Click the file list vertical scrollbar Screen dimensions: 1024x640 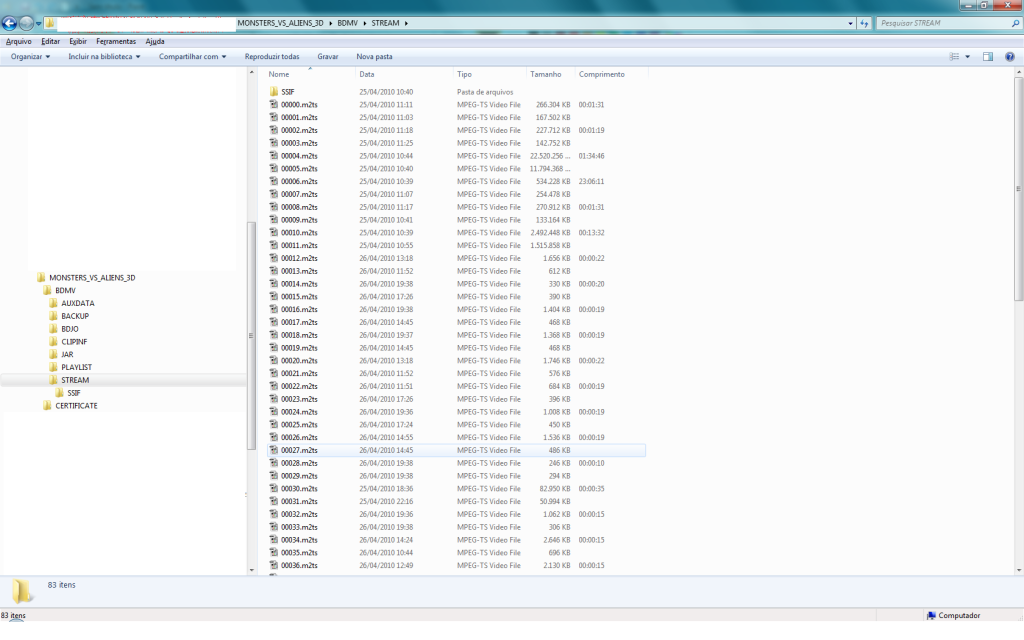coord(1018,189)
